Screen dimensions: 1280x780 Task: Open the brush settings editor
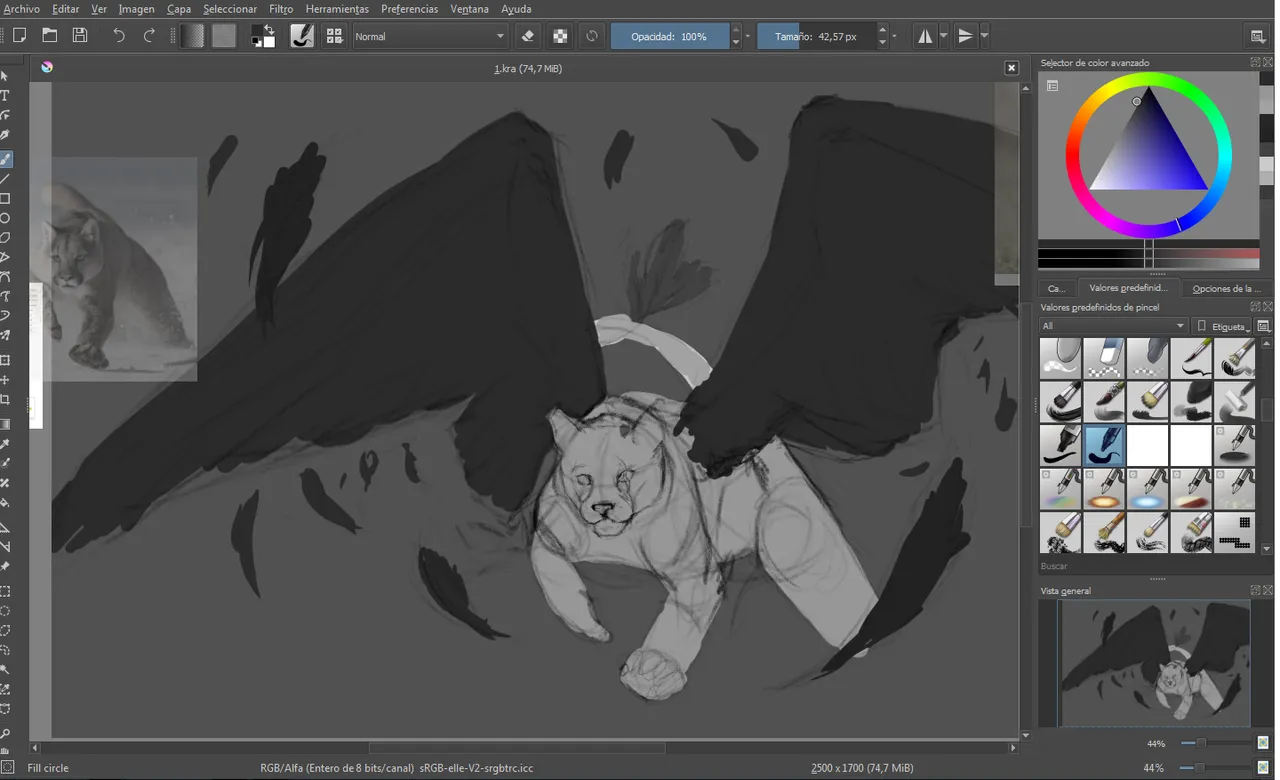click(x=302, y=36)
